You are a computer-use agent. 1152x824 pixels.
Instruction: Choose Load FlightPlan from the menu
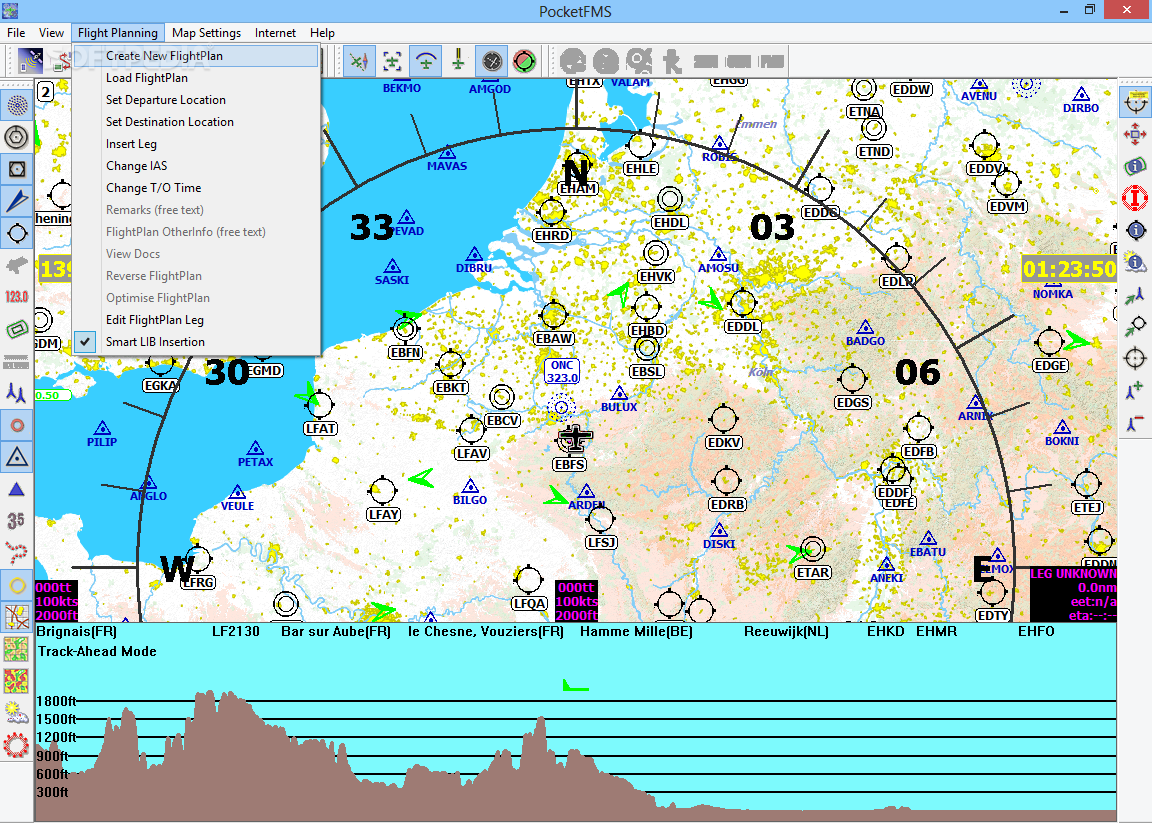tap(196, 78)
